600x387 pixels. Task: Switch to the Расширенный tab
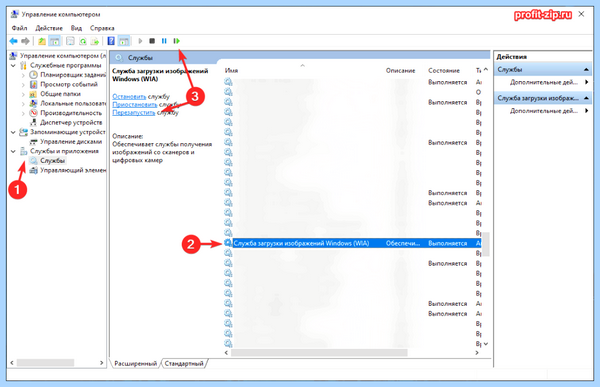tap(135, 363)
